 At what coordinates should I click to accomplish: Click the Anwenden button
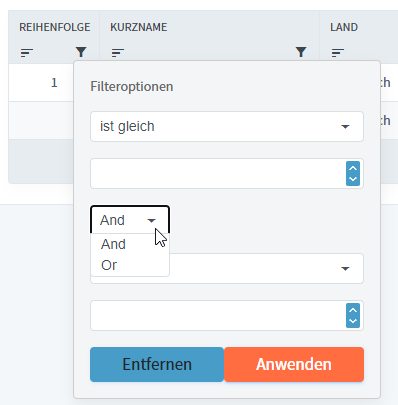[x=294, y=364]
